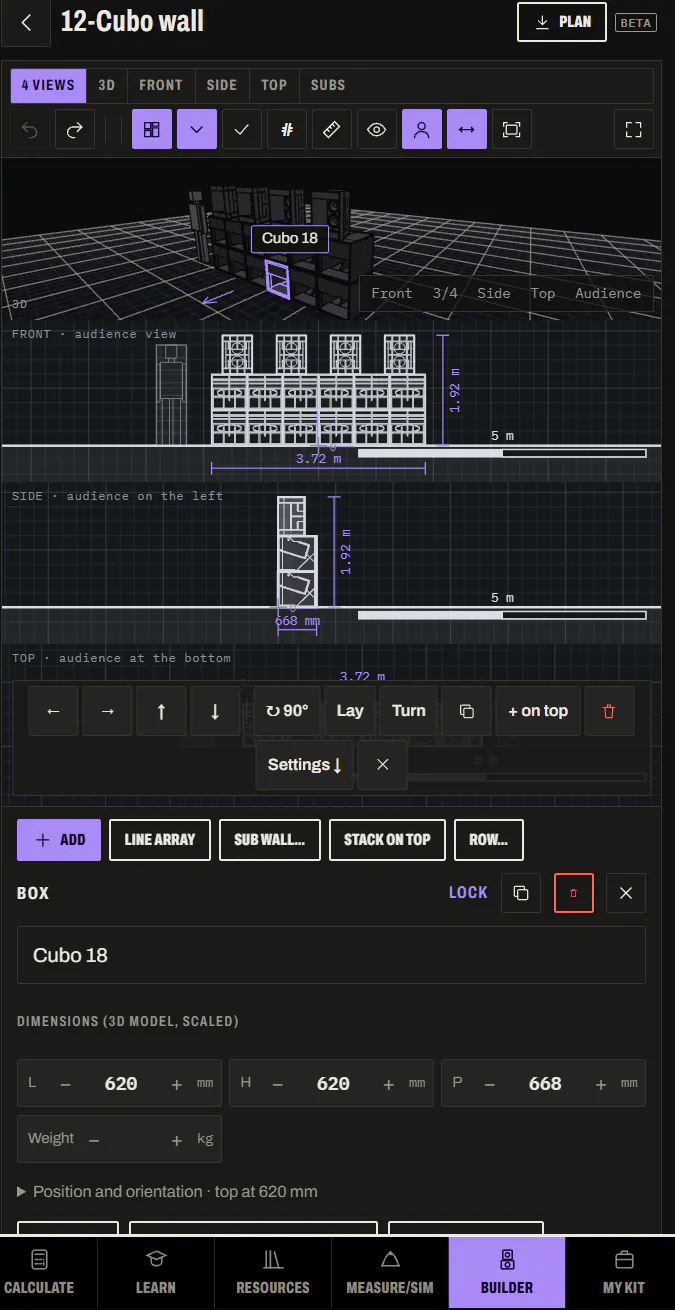
Task: Switch to 4 VIEWS tab
Action: [48, 86]
